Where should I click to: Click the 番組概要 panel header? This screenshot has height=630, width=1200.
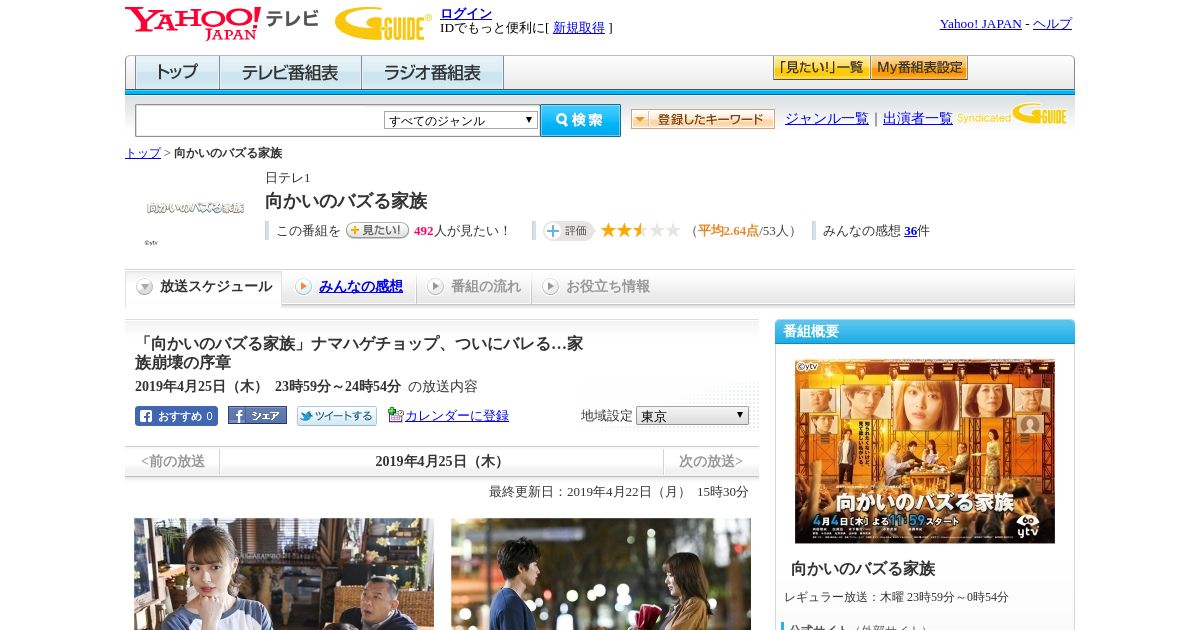pyautogui.click(x=925, y=331)
